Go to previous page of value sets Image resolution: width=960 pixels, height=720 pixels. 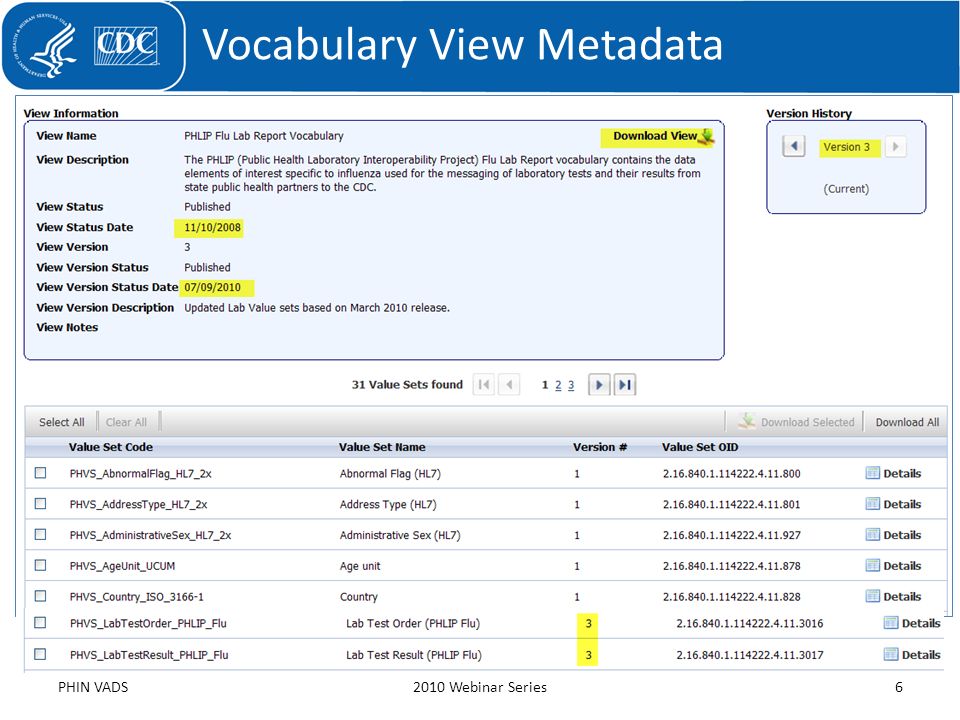point(509,385)
